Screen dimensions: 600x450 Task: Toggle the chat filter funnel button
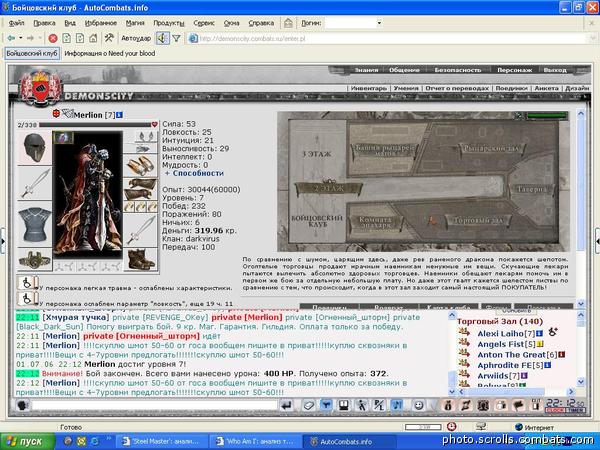(326, 405)
